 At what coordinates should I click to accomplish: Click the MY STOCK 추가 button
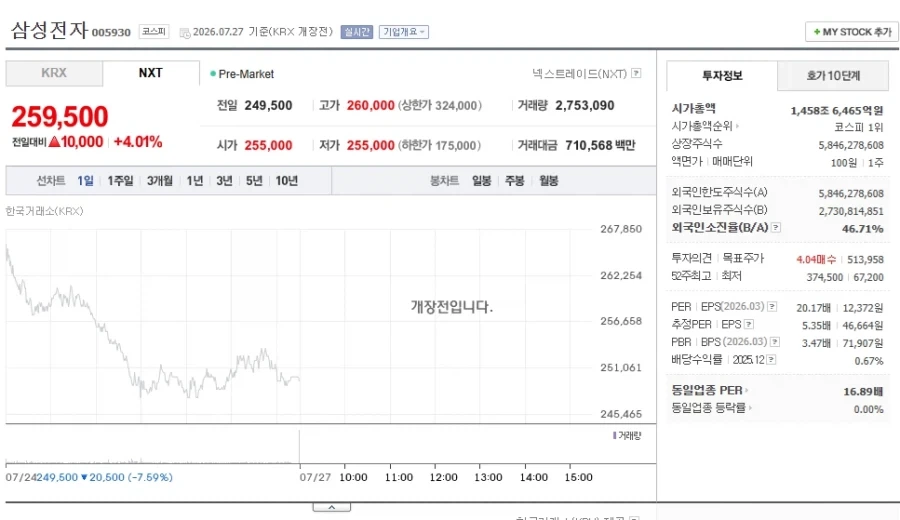852,32
